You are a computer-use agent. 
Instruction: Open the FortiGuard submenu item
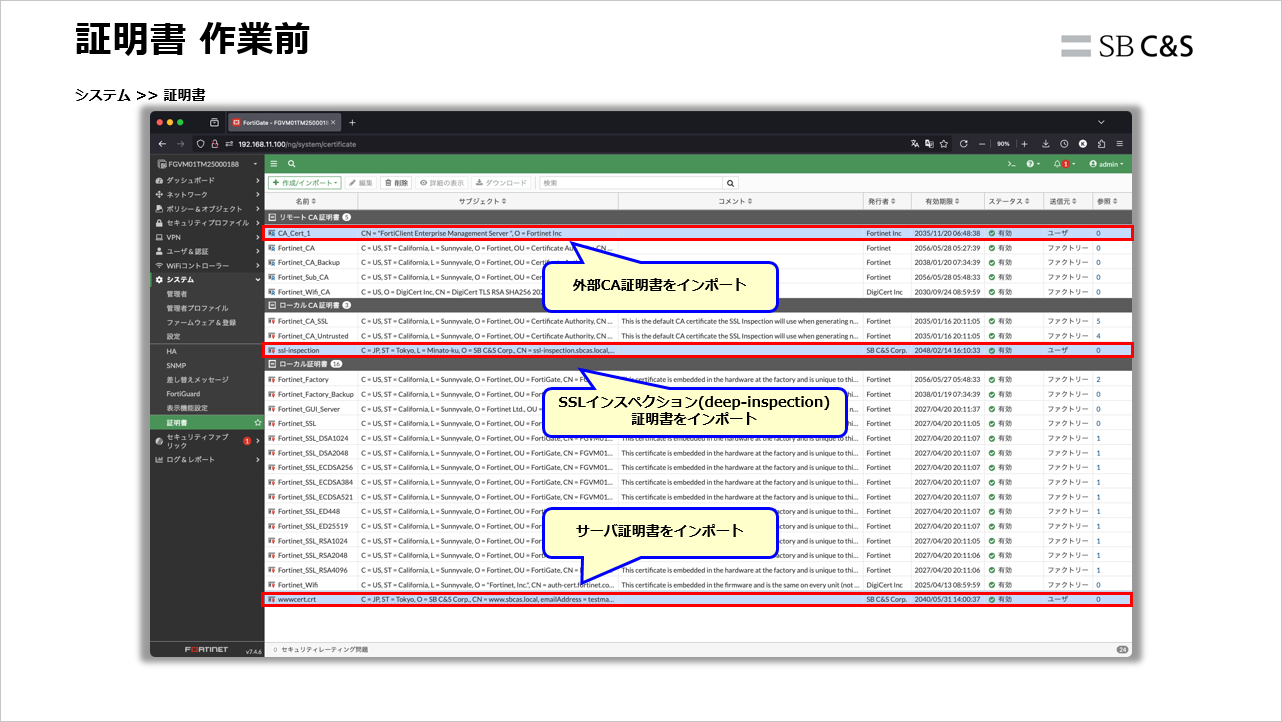pos(183,394)
